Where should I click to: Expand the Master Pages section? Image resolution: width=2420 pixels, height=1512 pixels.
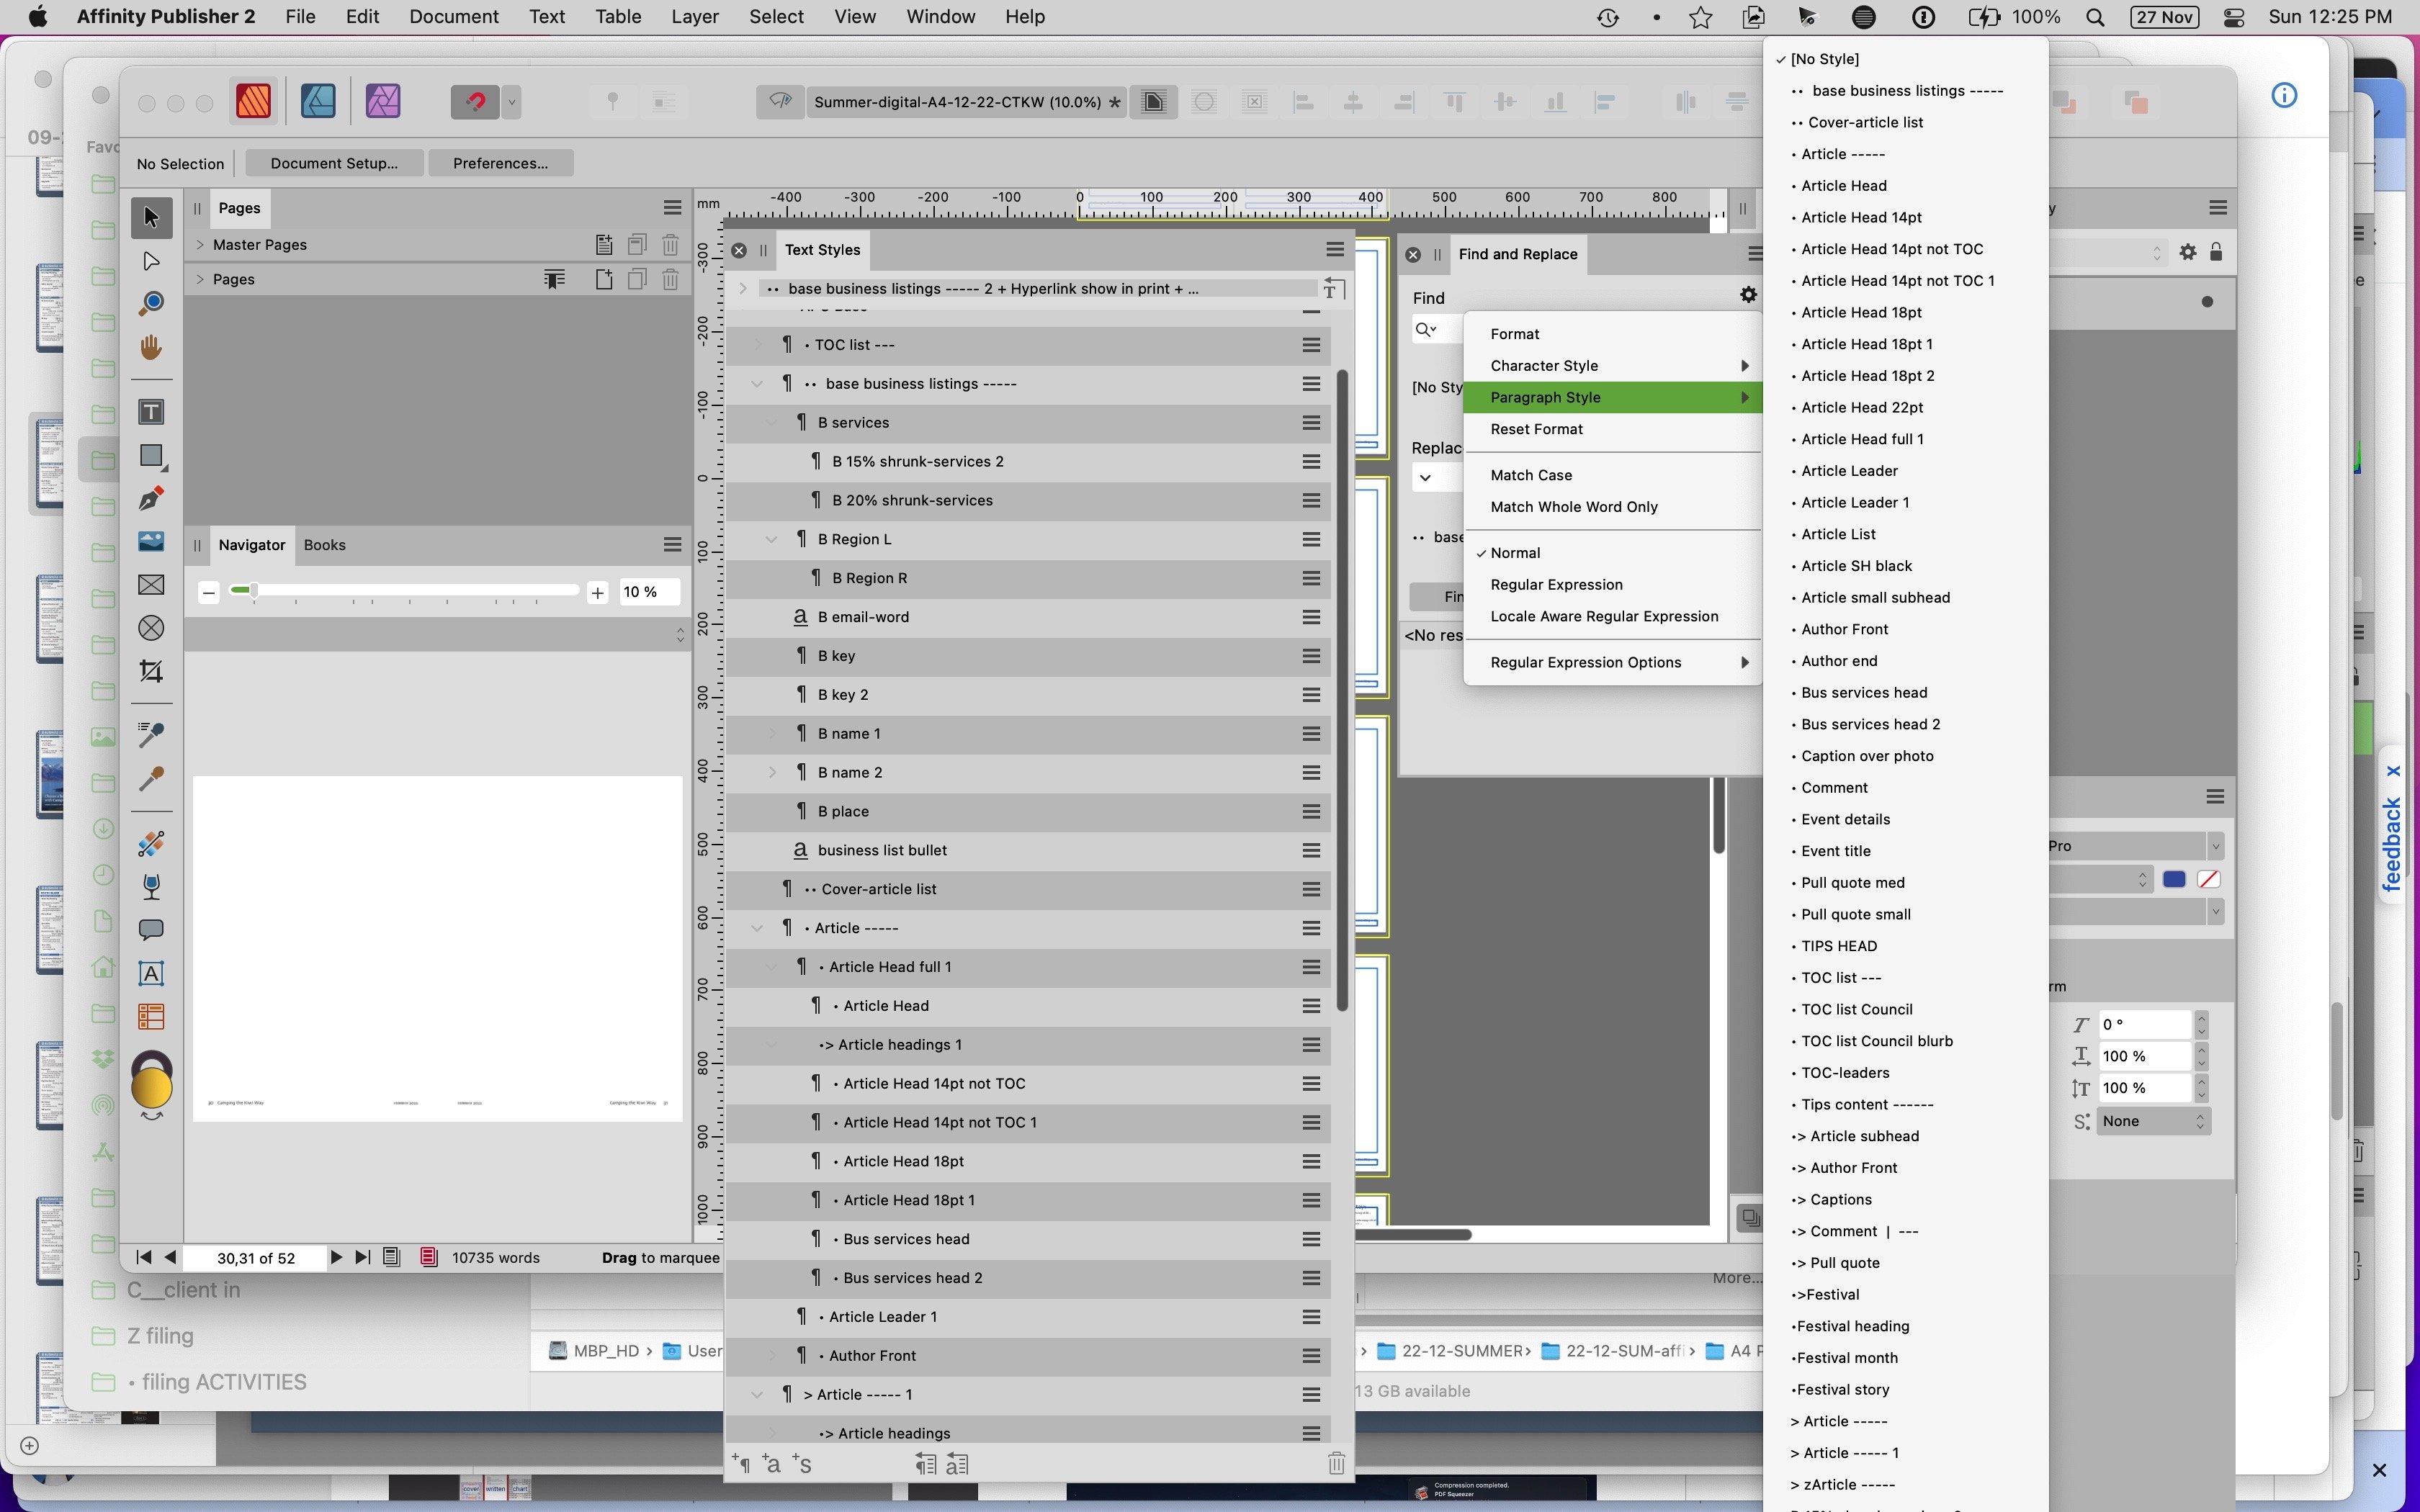199,243
